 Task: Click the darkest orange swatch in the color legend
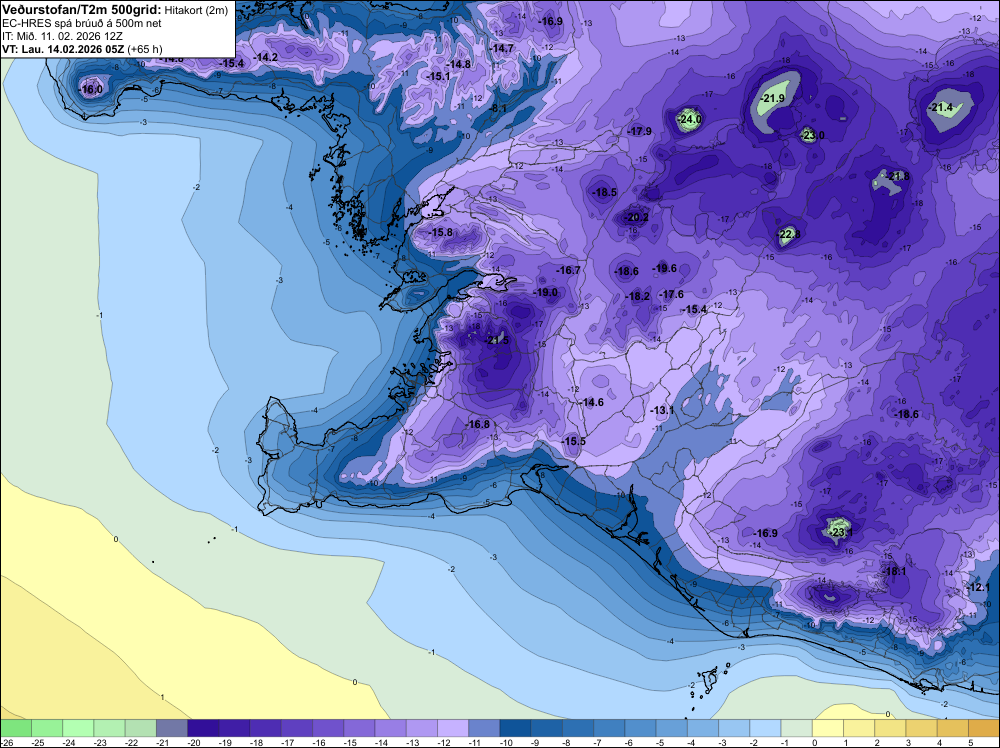985,728
